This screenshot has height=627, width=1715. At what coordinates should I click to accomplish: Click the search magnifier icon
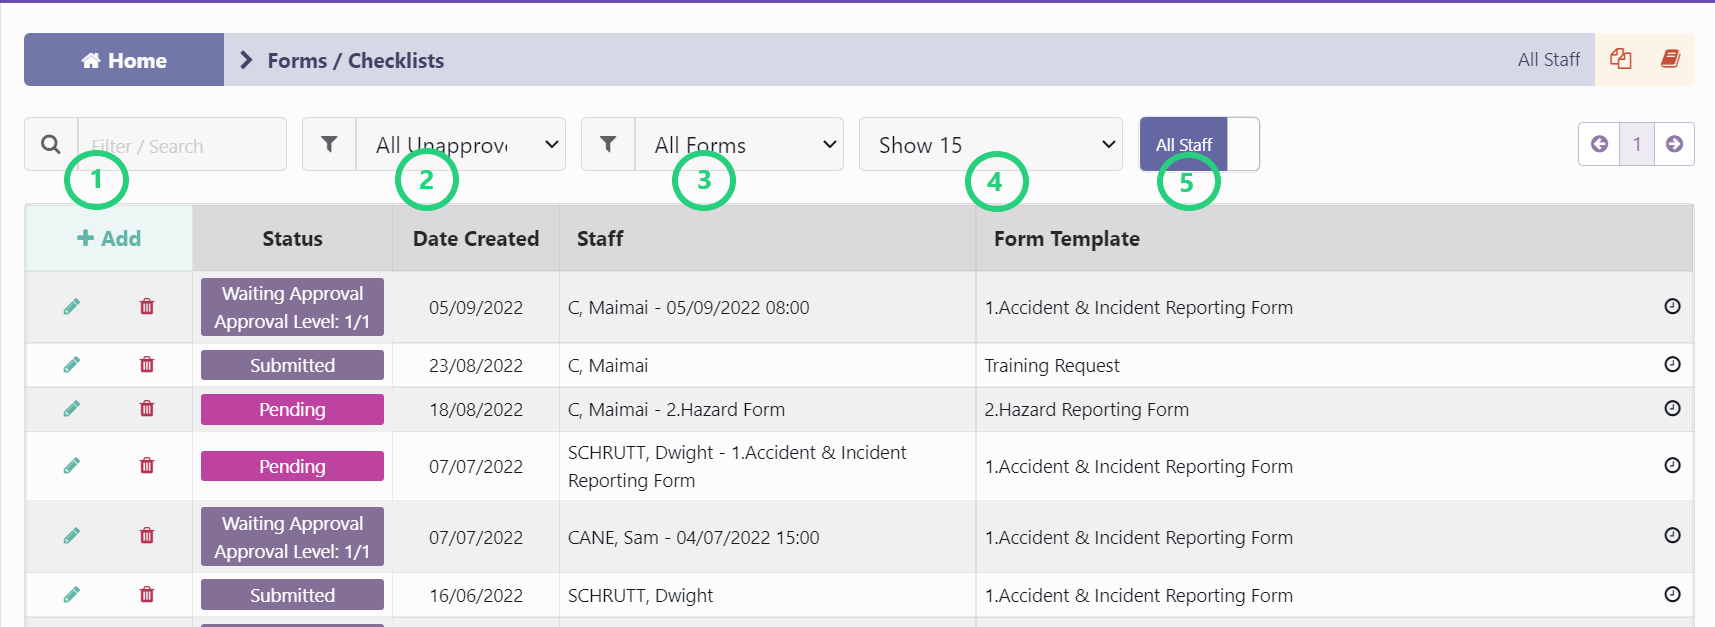(x=51, y=145)
